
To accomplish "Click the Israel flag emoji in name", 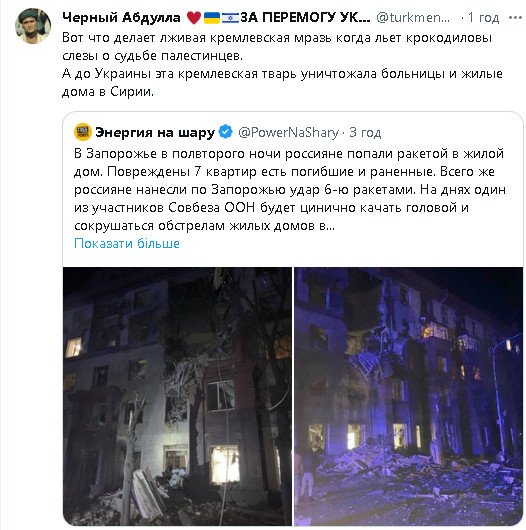I will coord(230,18).
